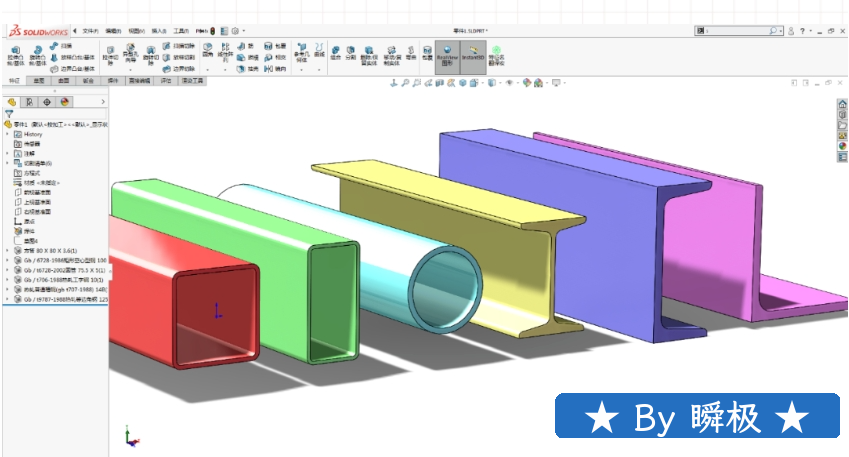849x457 pixels.
Task: Switch to the 钣金 (Sheet Metal) tab
Action: pyautogui.click(x=88, y=81)
